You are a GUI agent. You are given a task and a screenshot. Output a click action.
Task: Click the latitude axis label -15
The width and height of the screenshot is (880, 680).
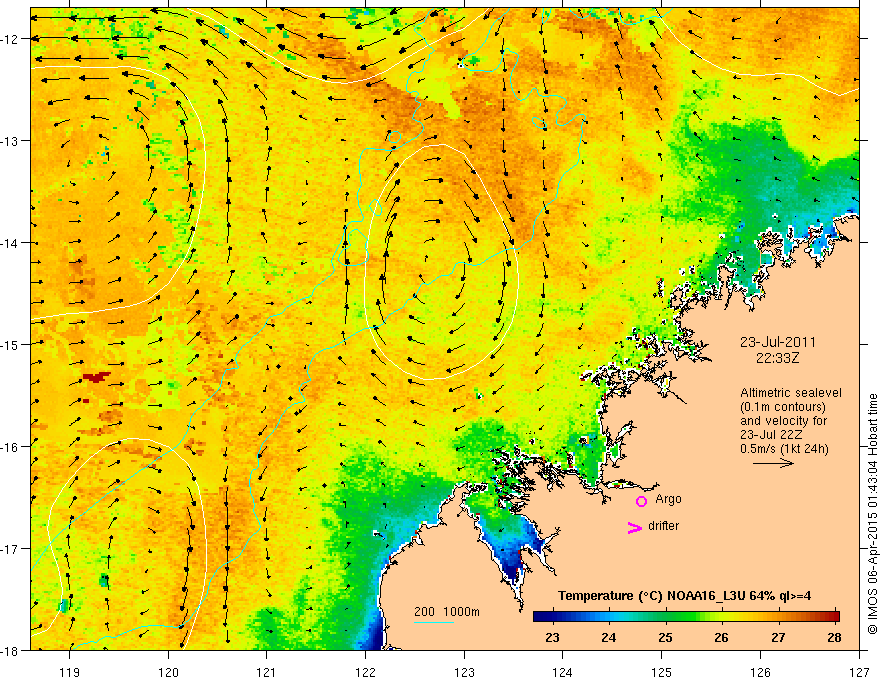click(11, 344)
